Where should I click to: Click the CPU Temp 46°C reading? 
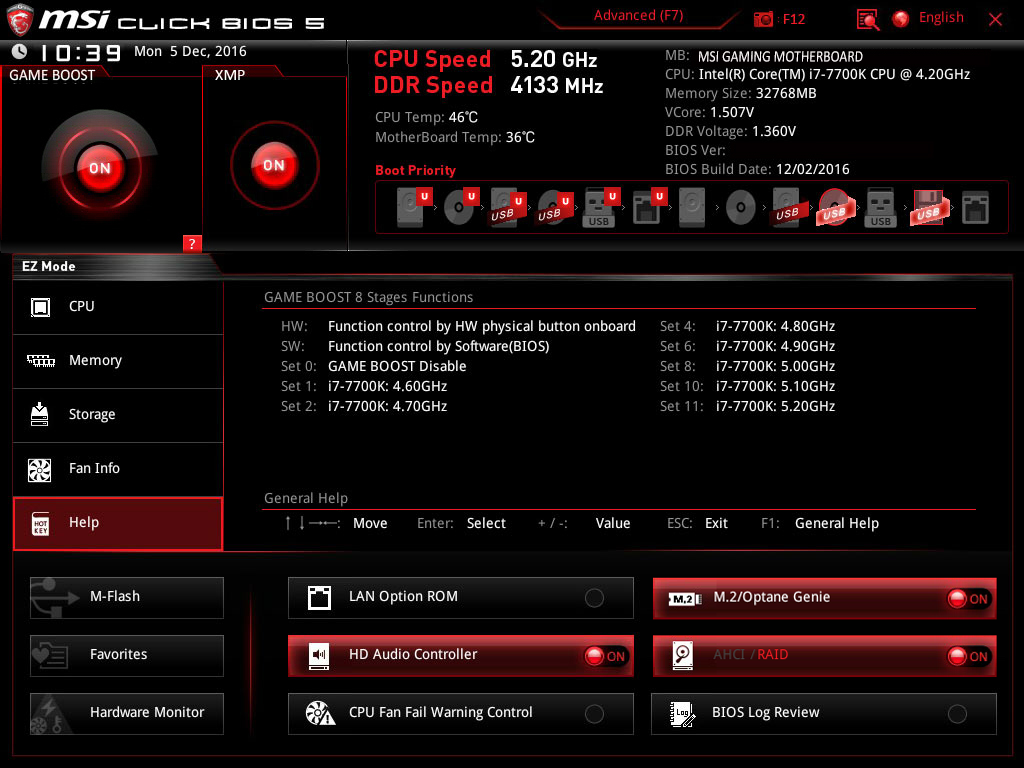pos(426,118)
